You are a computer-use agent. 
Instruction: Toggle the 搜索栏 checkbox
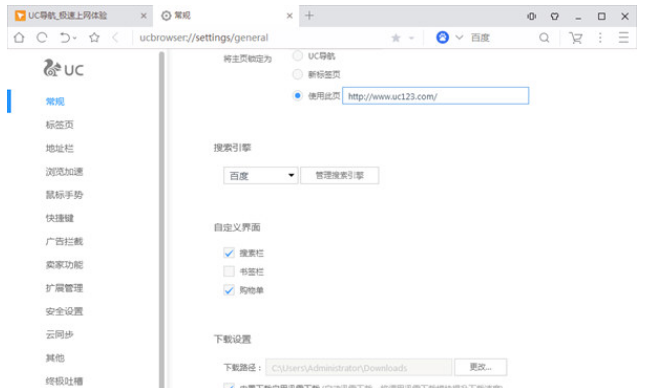(x=229, y=253)
